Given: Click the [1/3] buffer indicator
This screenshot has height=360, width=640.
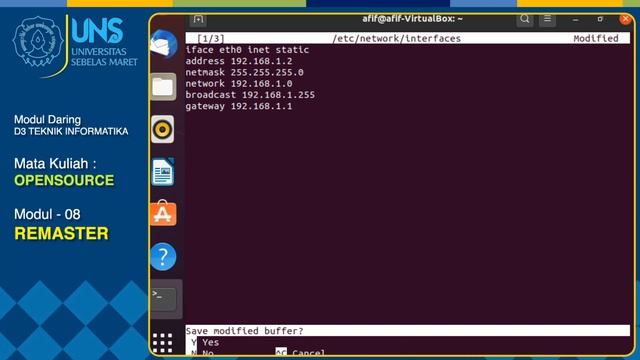Looking at the screenshot, I should point(211,38).
